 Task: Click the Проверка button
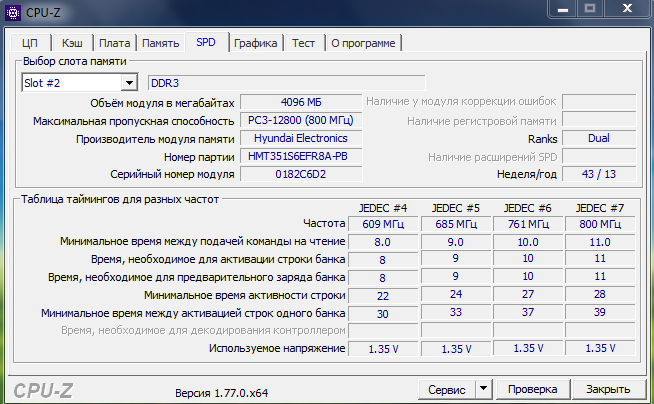pyautogui.click(x=532, y=388)
